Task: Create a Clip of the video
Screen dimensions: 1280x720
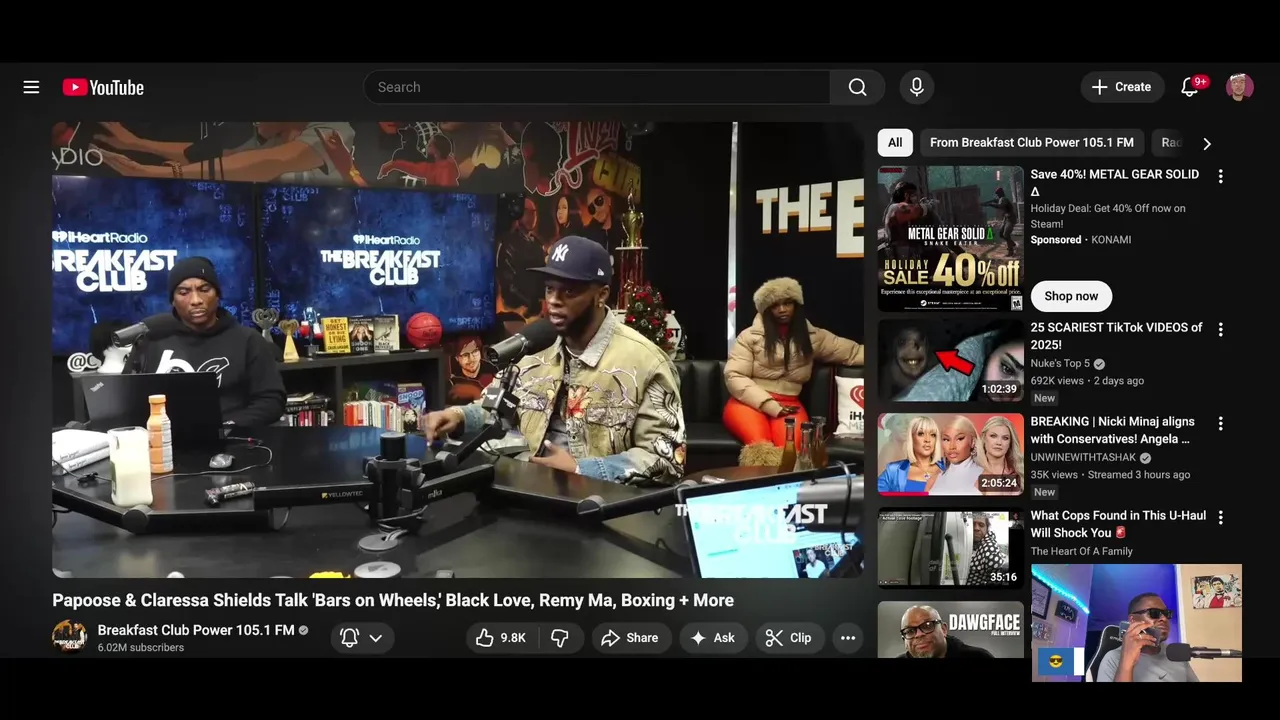Action: 788,638
